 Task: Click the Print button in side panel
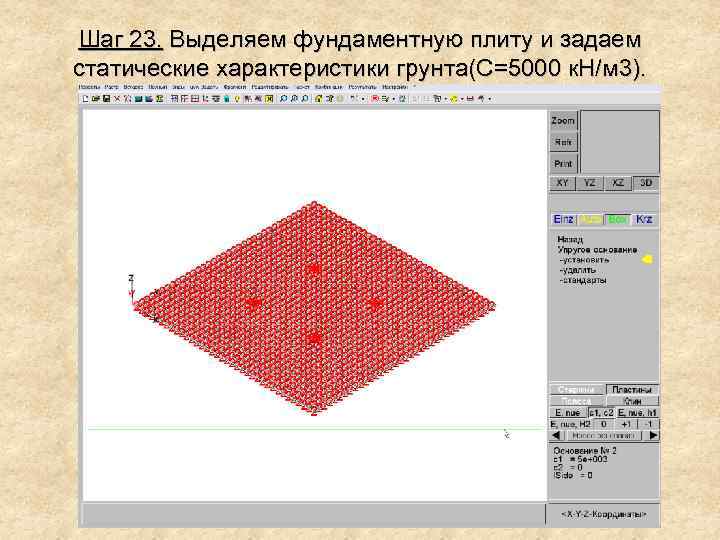point(563,163)
